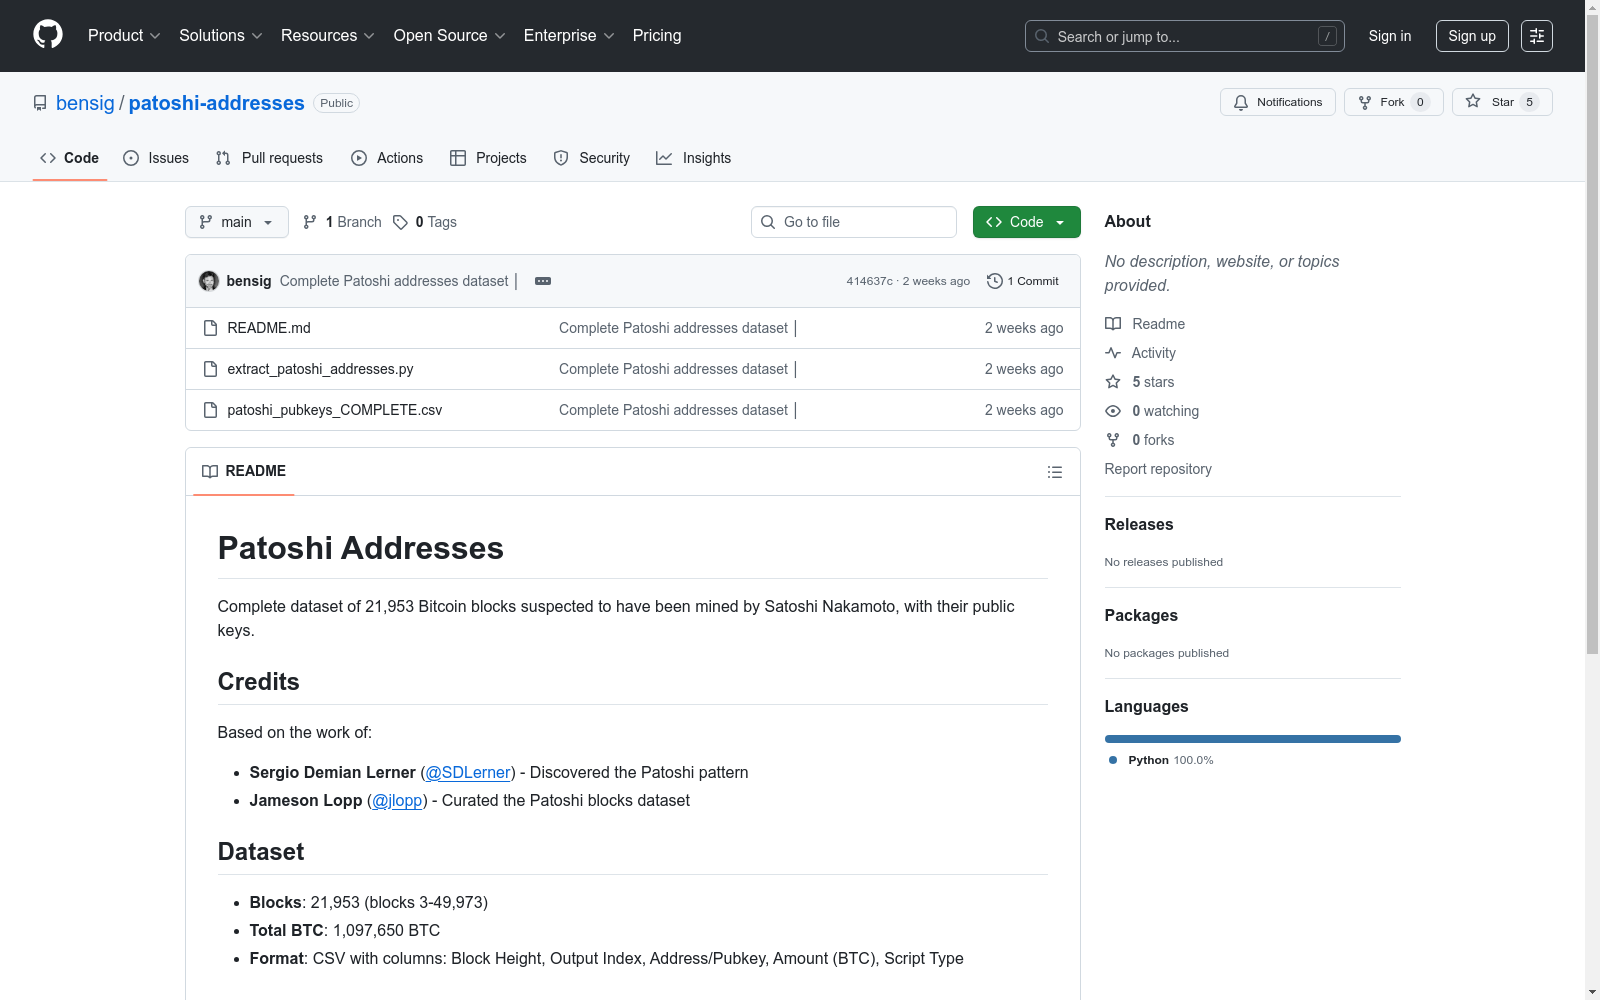The height and width of the screenshot is (1000, 1600).
Task: Select the Insights tab
Action: pos(694,158)
